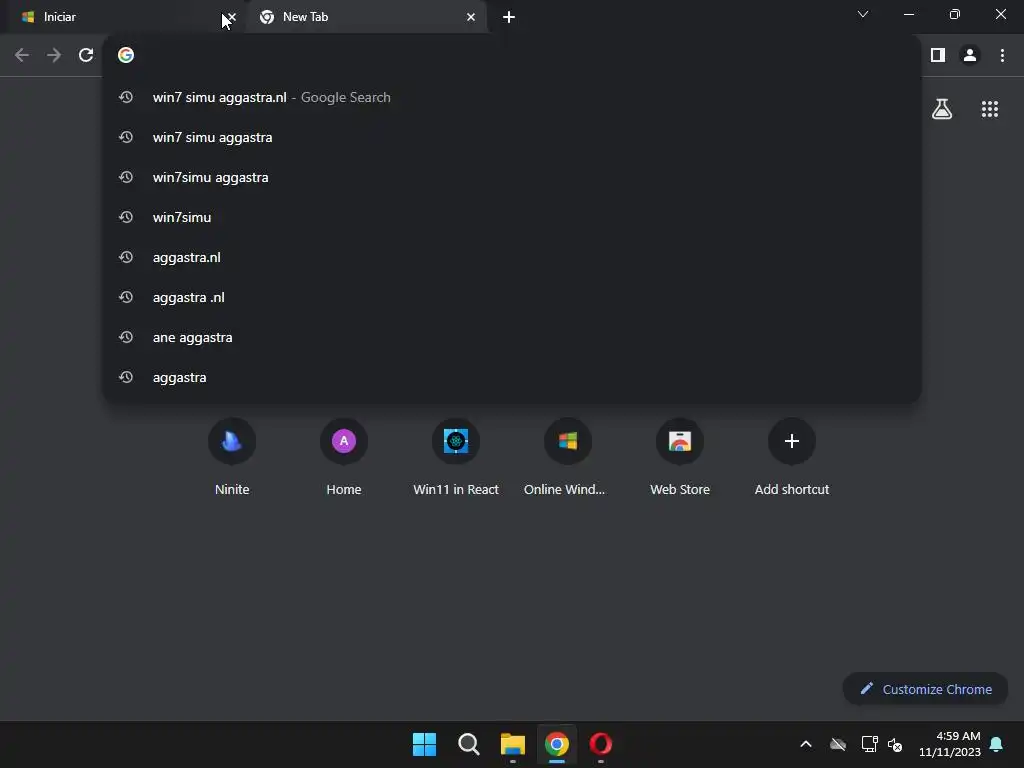1024x768 pixels.
Task: Switch to the New Tab tab
Action: coord(366,17)
